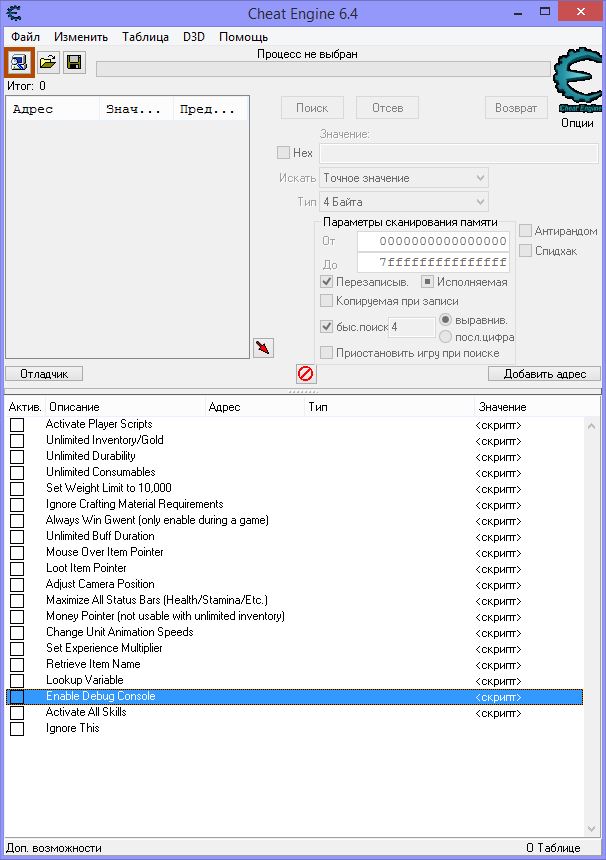Viewport: 606px width, 860px height.
Task: Click the быс.поиск alignment value field
Action: 412,327
